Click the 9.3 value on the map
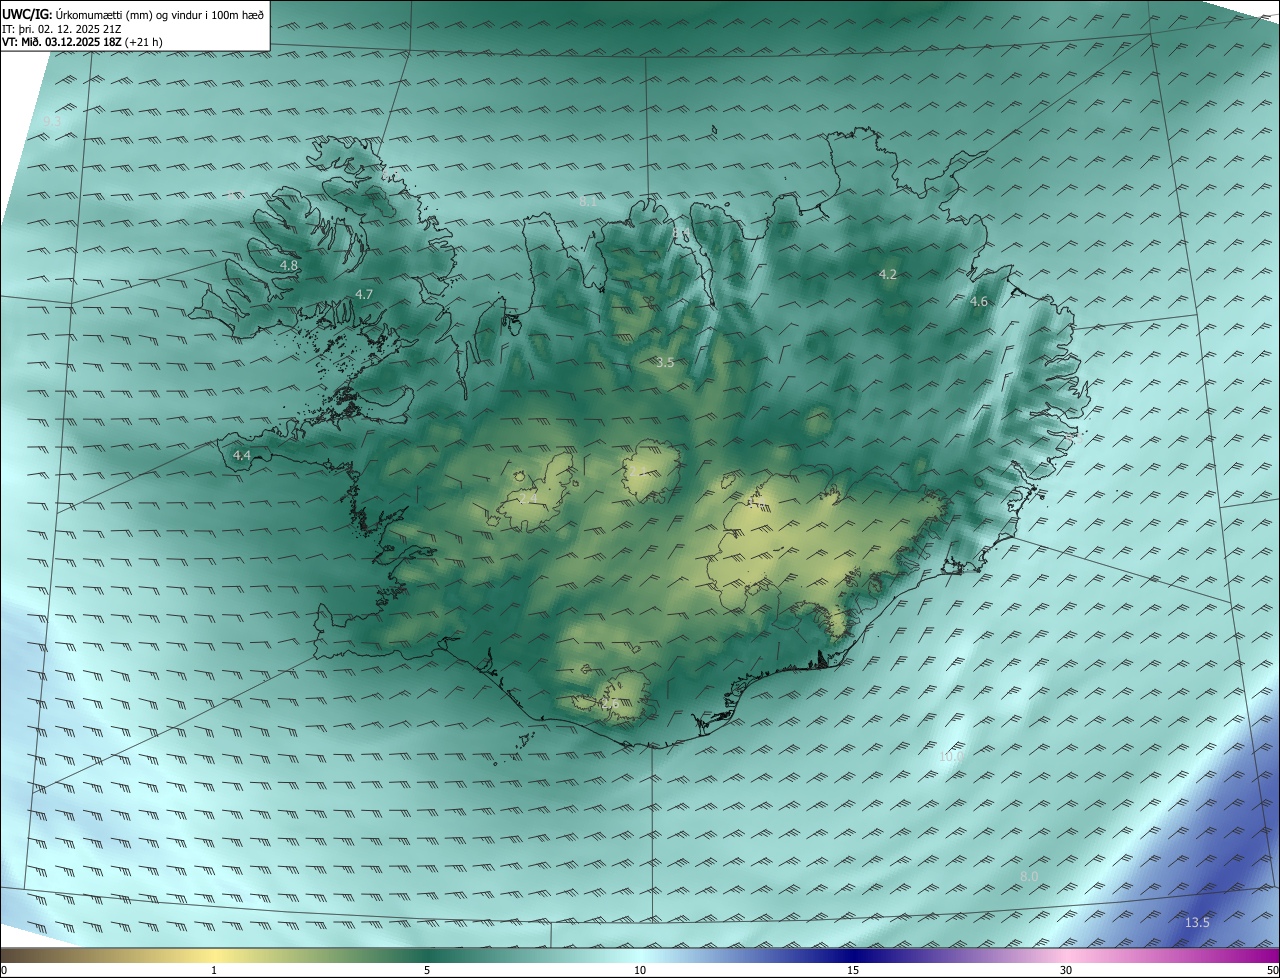 (x=52, y=121)
